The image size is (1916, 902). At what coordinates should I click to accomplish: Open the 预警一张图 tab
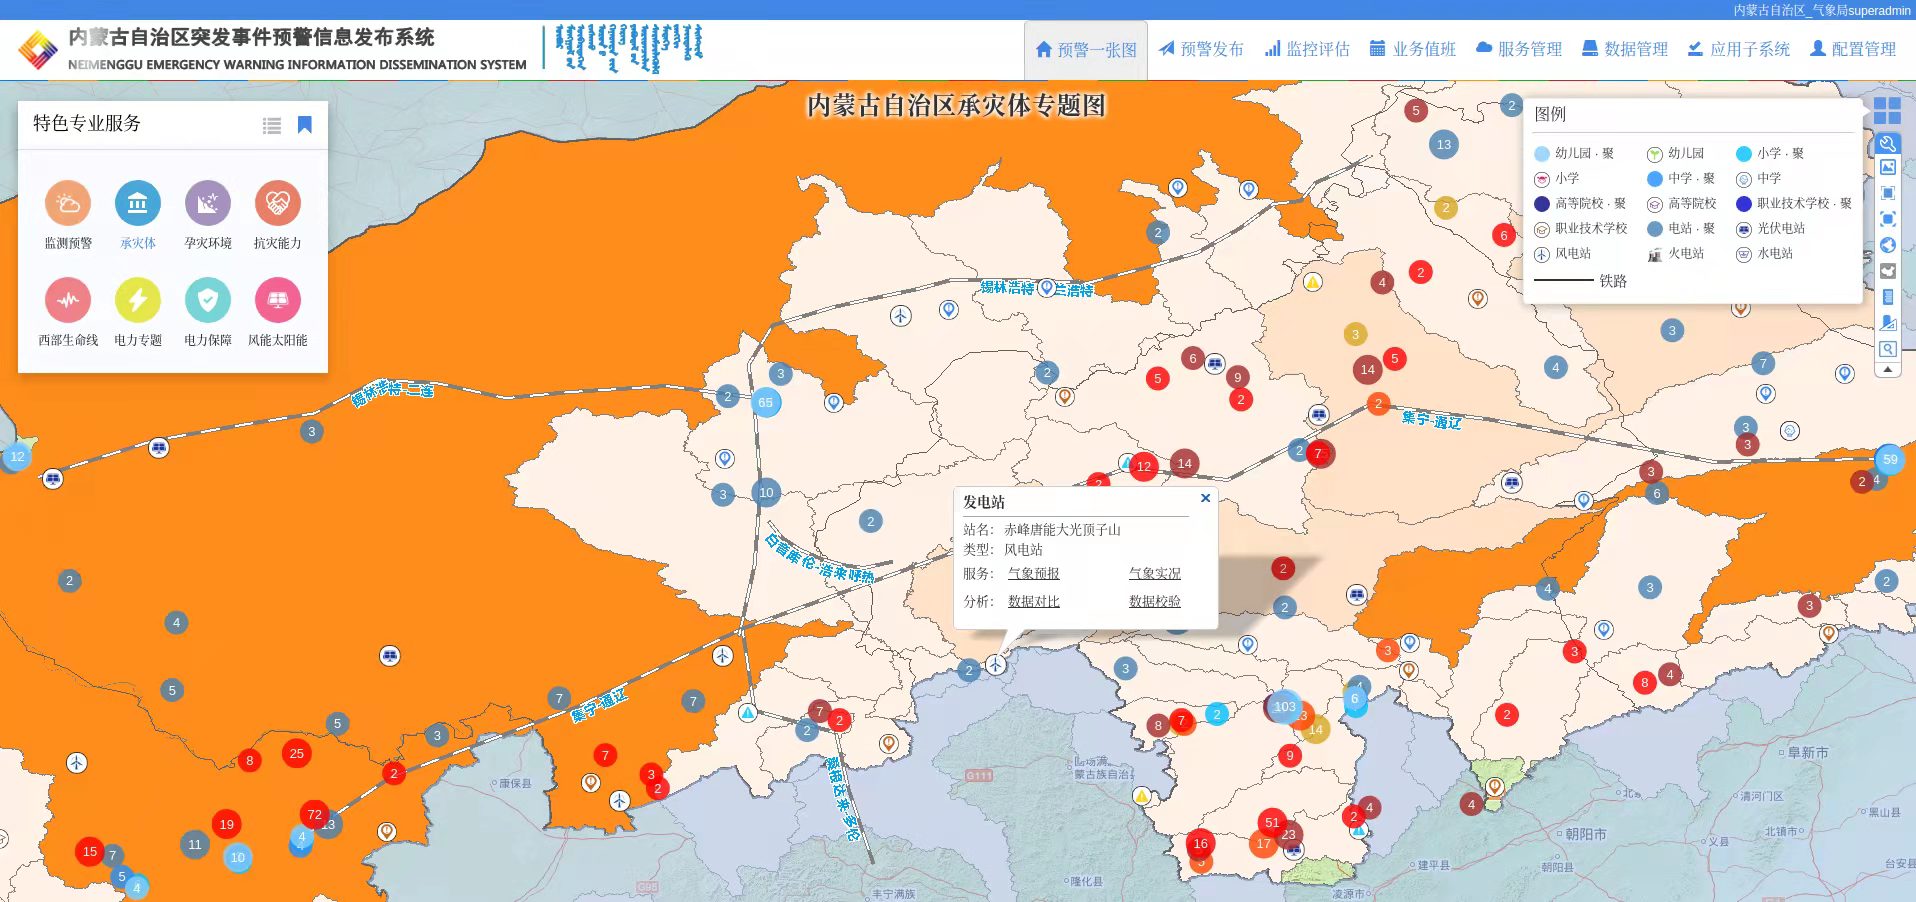coord(1086,50)
